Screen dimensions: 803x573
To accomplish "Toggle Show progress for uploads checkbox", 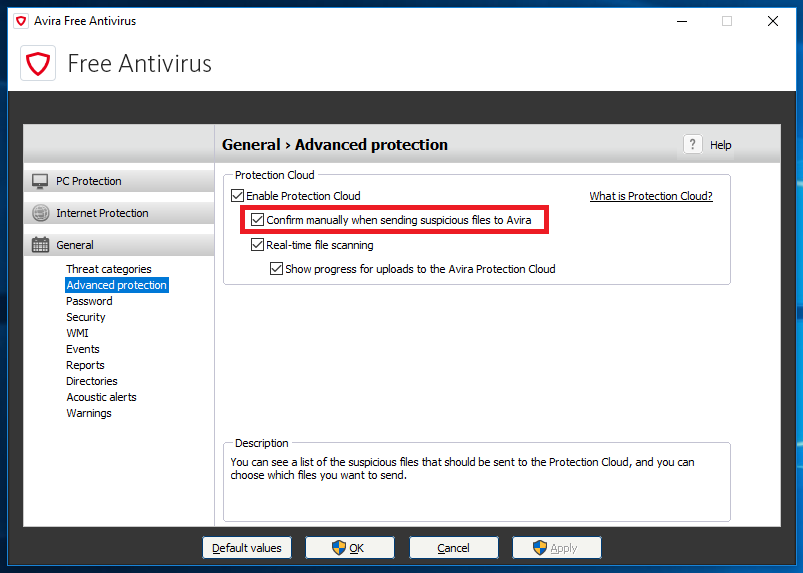I will (x=277, y=269).
